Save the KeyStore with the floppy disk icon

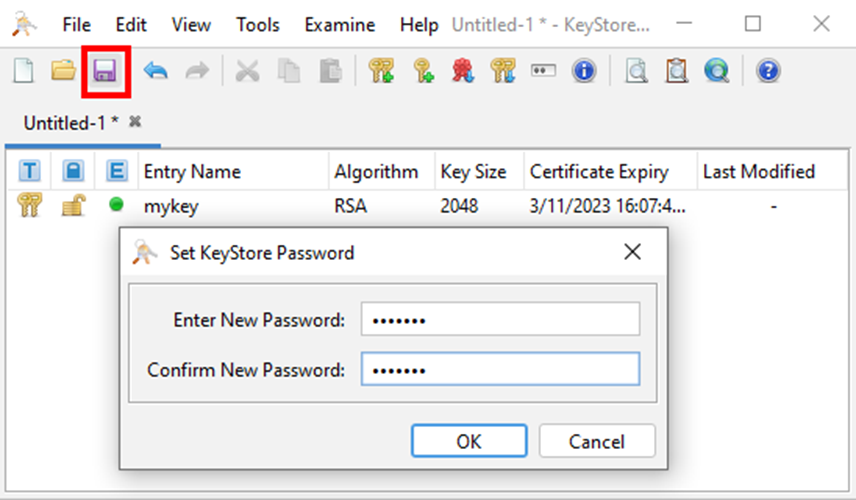pyautogui.click(x=105, y=71)
